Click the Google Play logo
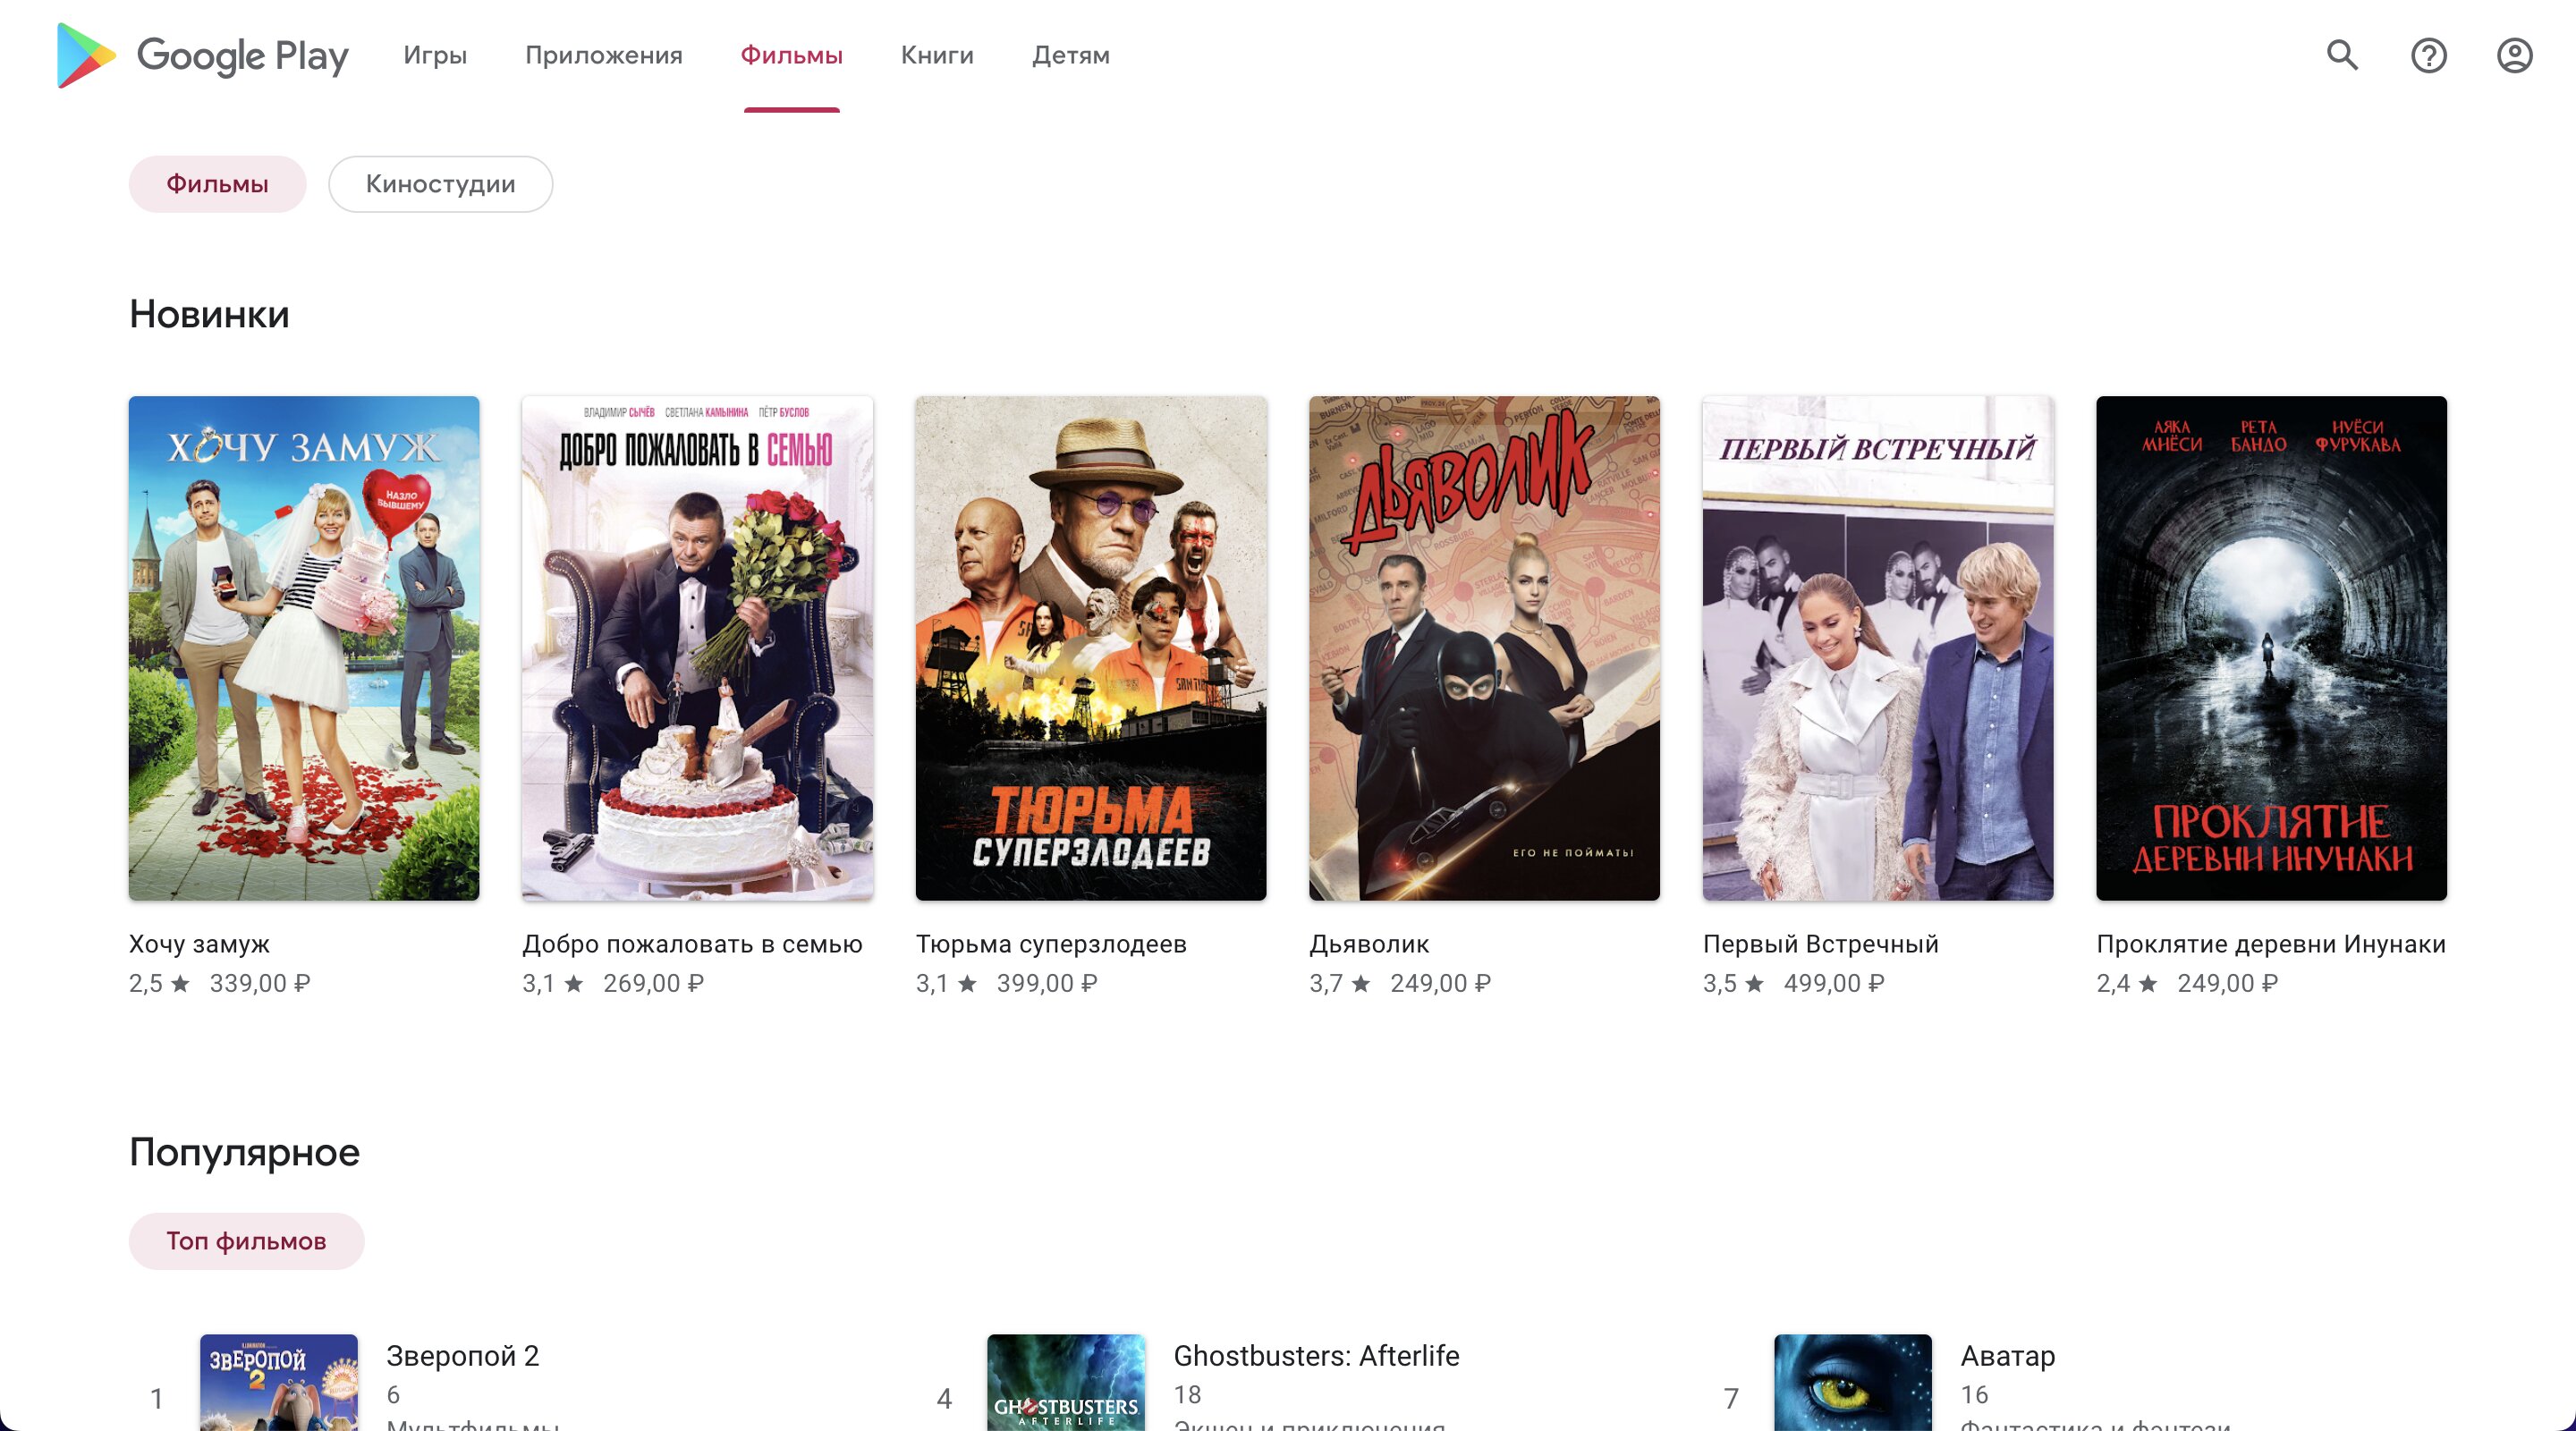 203,56
